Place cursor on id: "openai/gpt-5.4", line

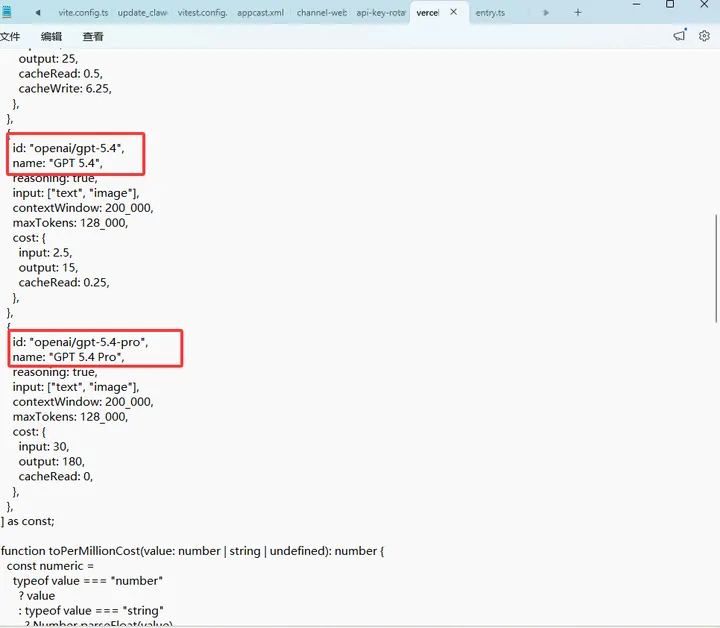pyautogui.click(x=68, y=148)
